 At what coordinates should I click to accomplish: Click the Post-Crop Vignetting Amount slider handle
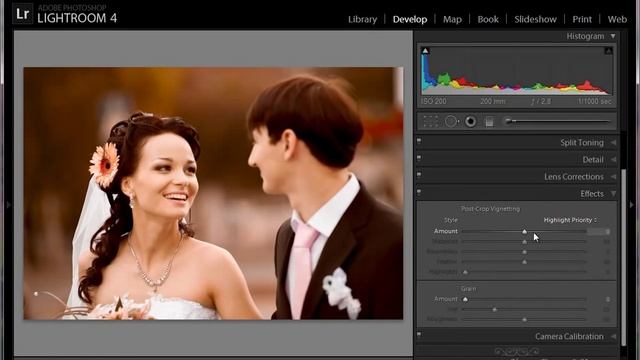[x=524, y=231]
